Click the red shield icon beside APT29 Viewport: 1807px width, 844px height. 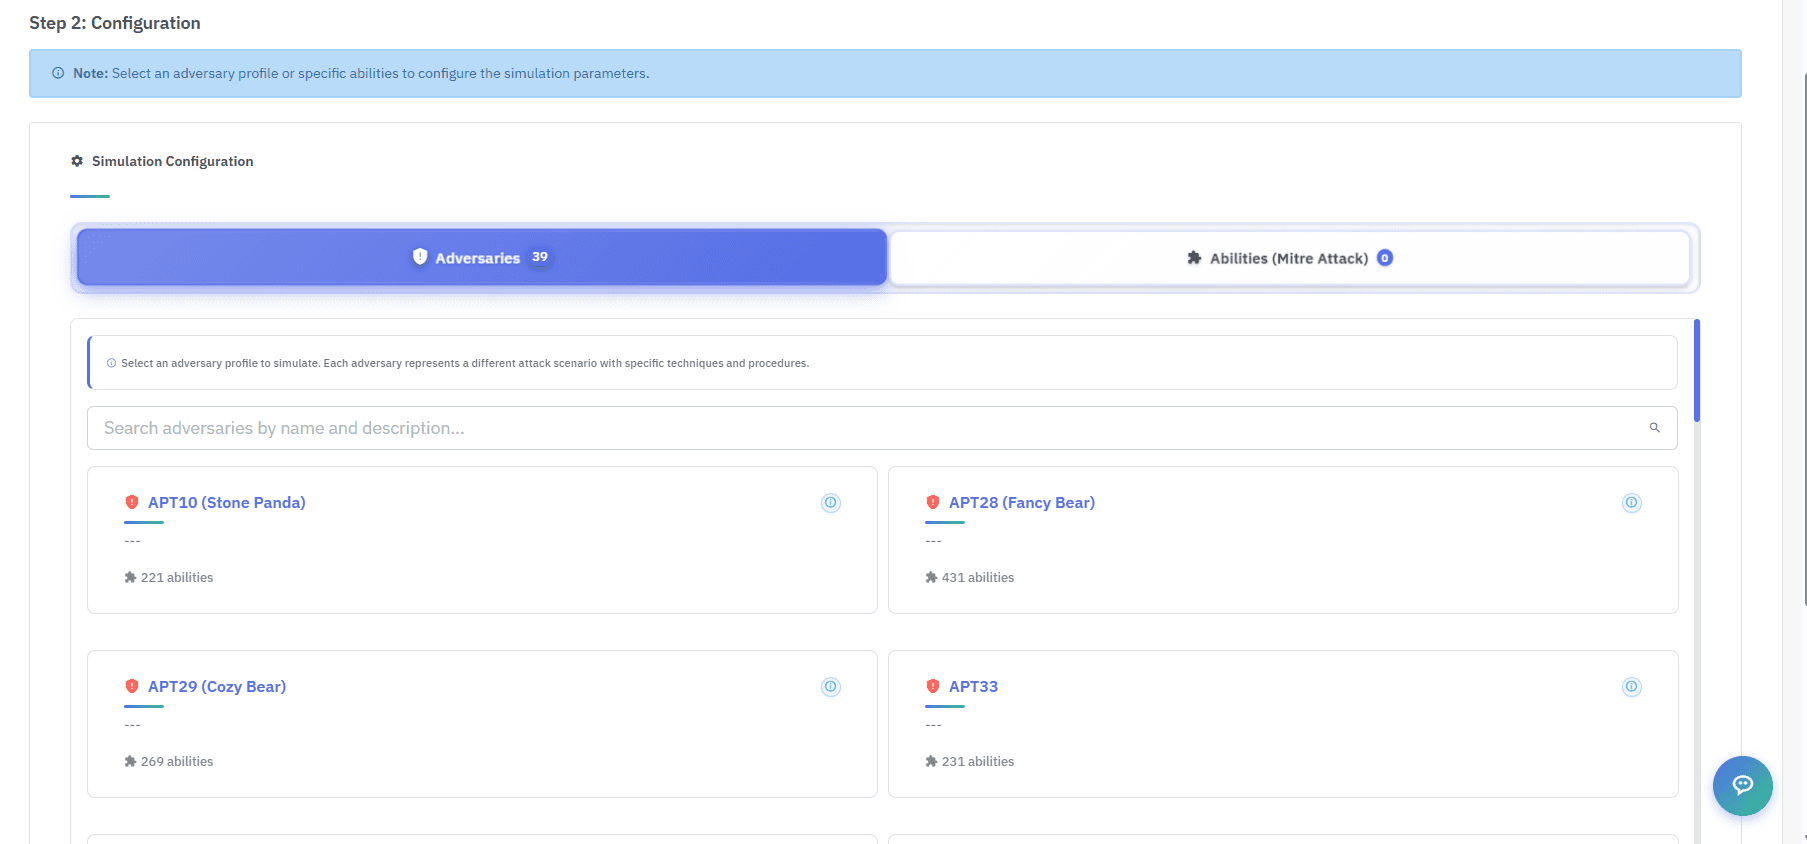tap(132, 686)
